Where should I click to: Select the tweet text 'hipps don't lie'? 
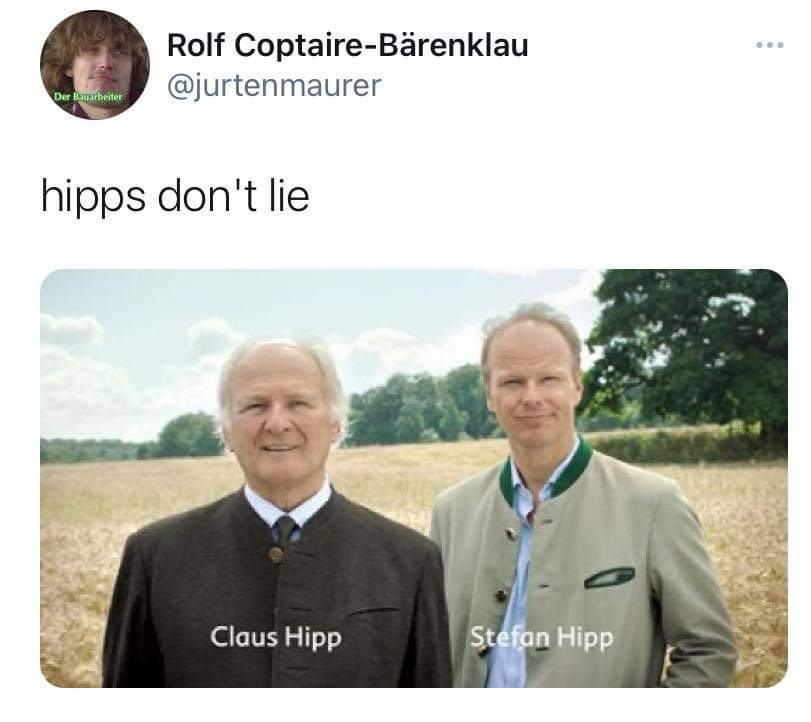click(175, 196)
